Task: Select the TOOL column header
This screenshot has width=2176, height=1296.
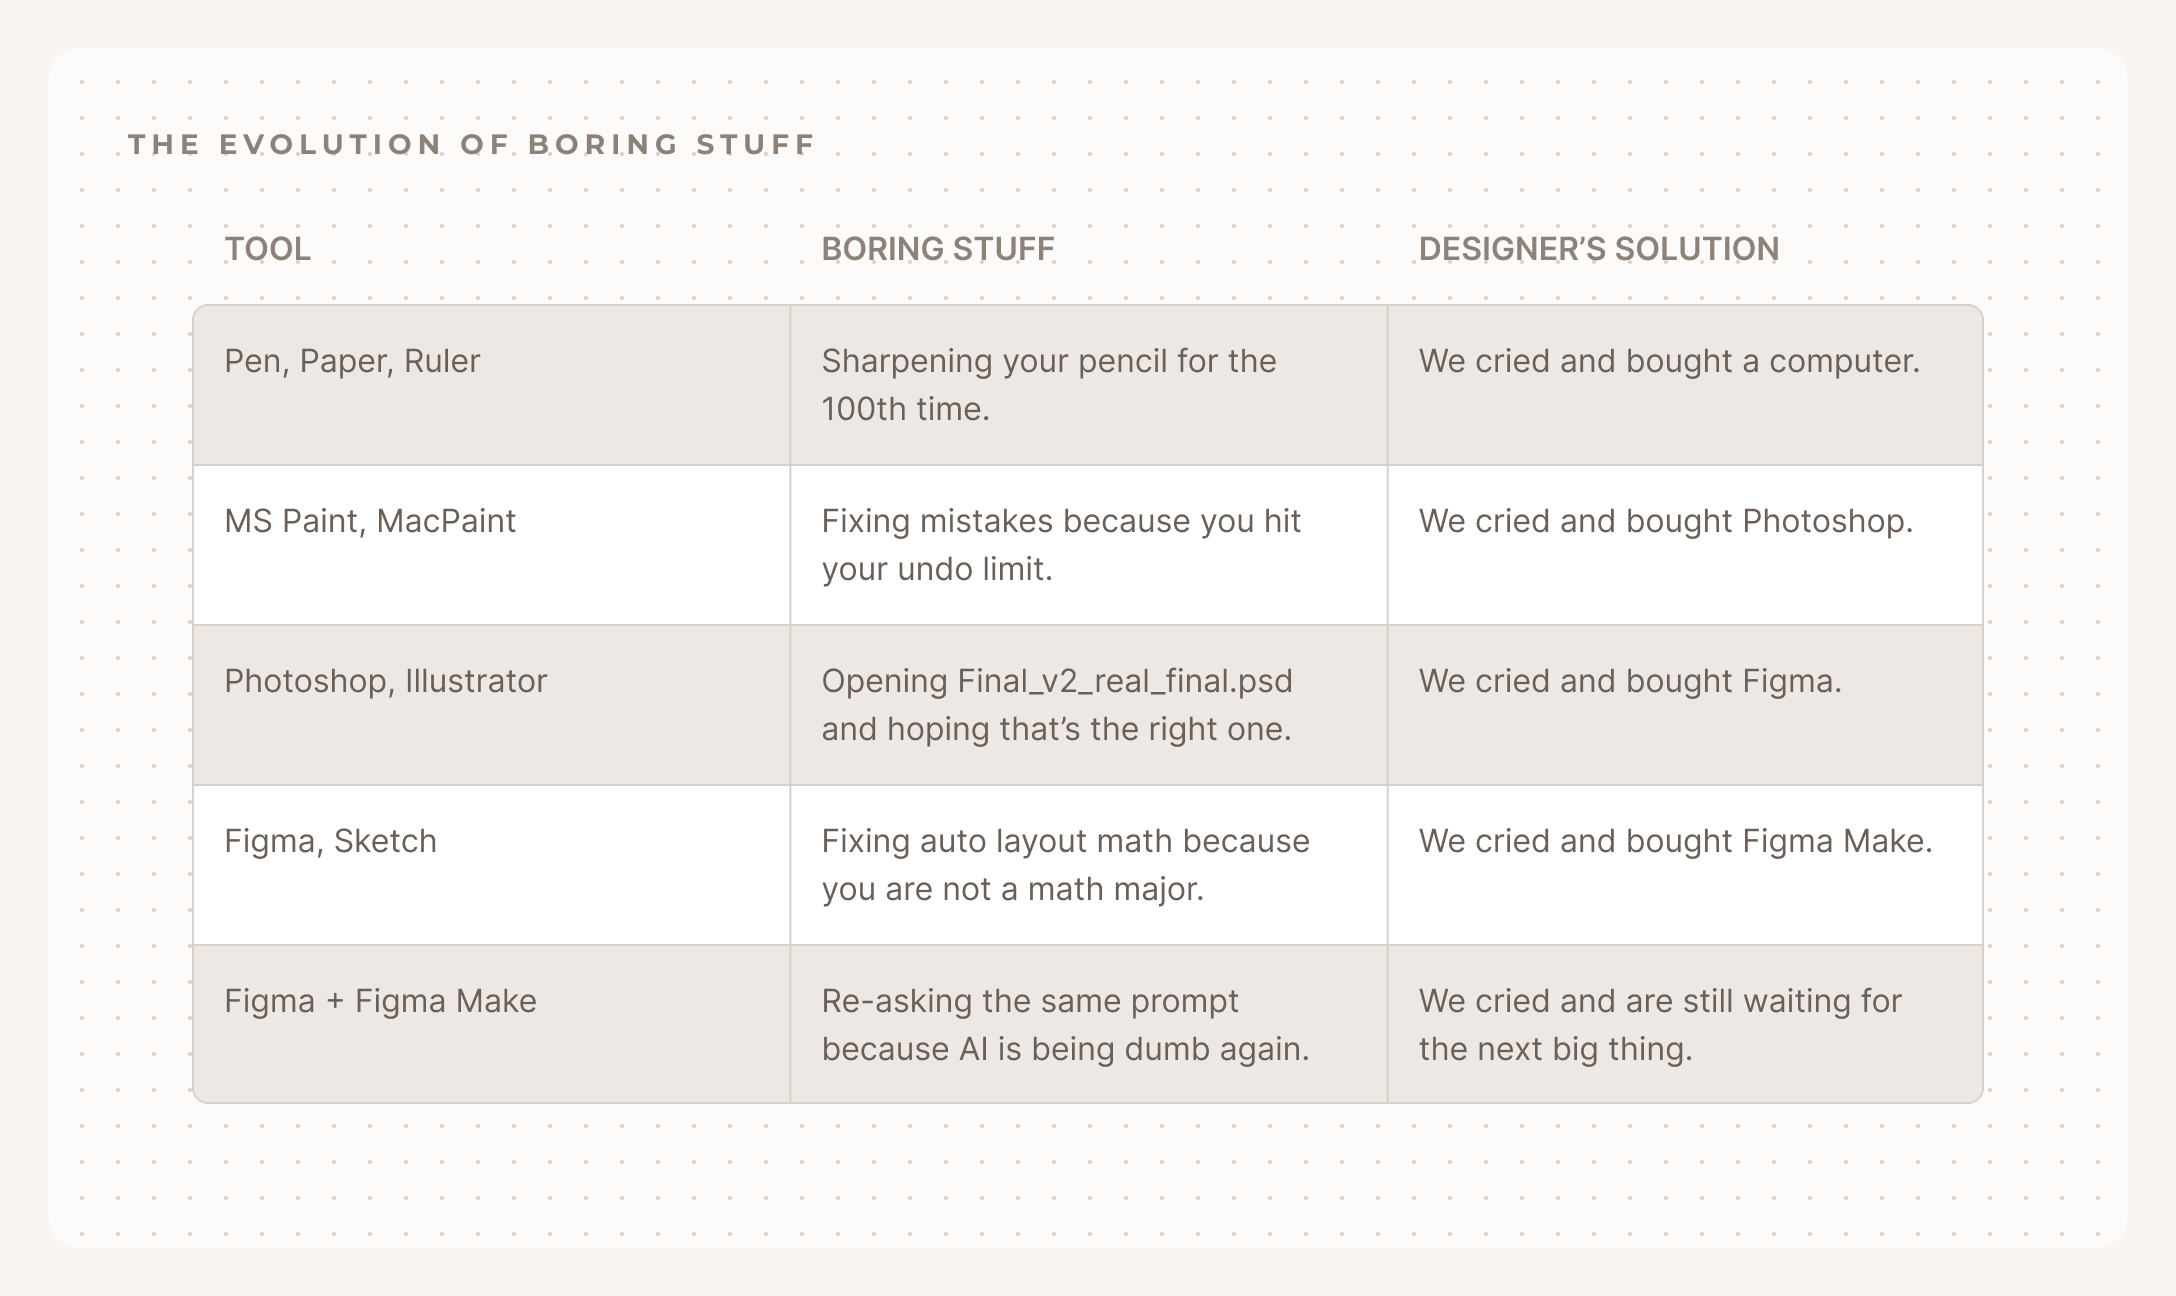Action: [x=267, y=249]
